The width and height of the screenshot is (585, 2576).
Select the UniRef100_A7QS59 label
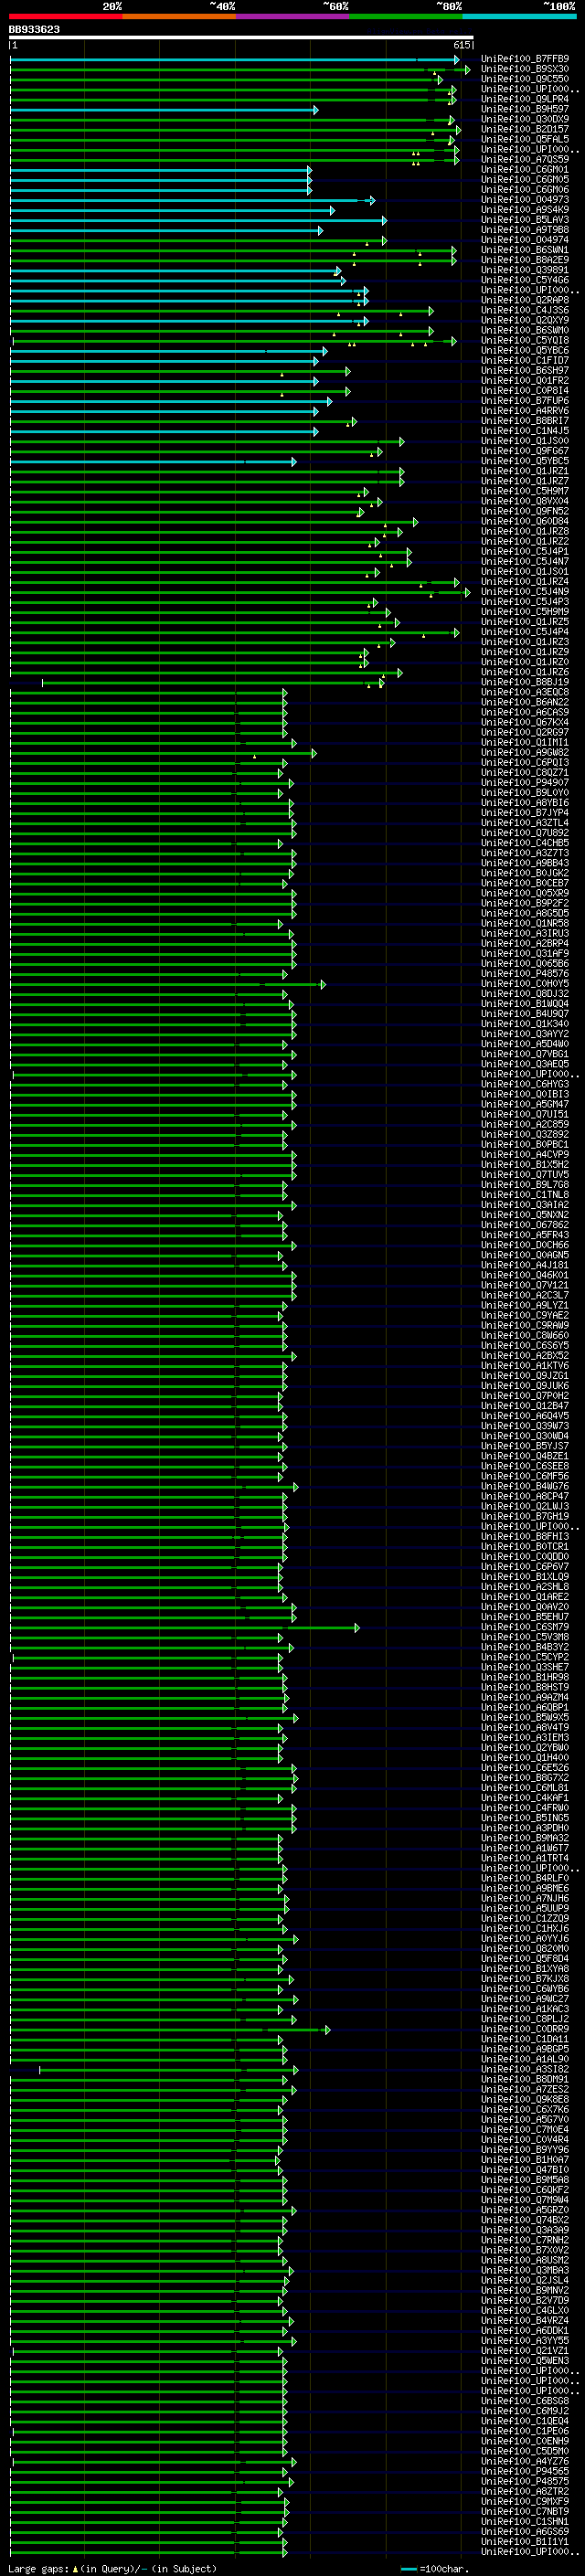525,159
